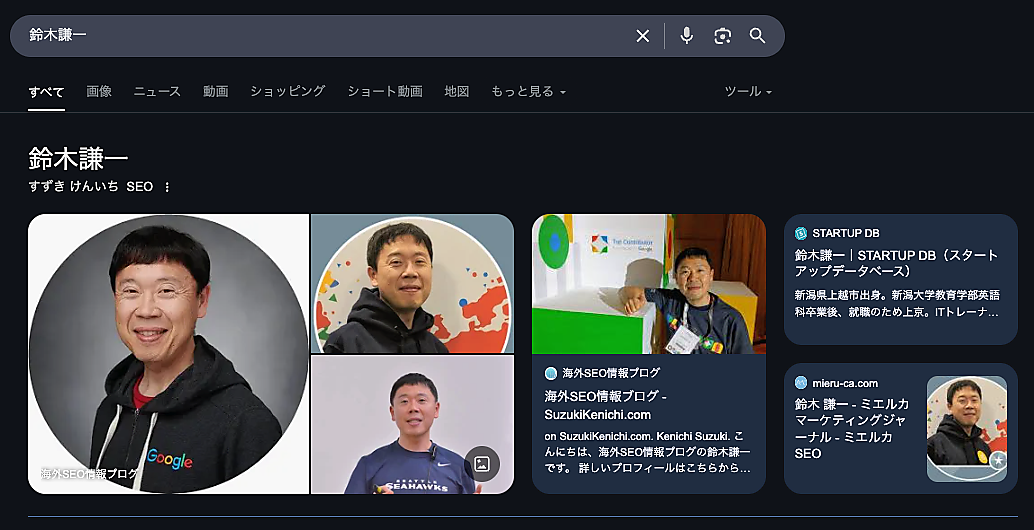
Task: Click the 海外SEO情報ブログ caption on large photo
Action: (90, 473)
